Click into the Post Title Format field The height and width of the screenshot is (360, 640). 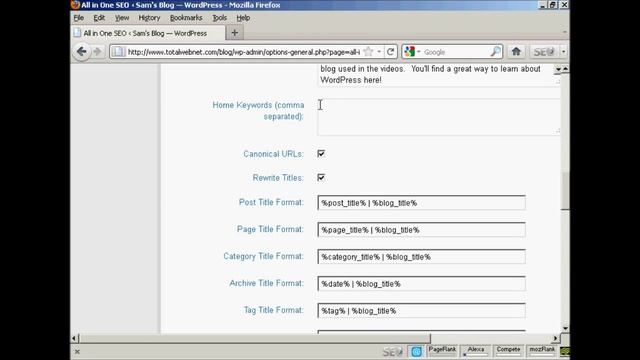click(x=421, y=203)
